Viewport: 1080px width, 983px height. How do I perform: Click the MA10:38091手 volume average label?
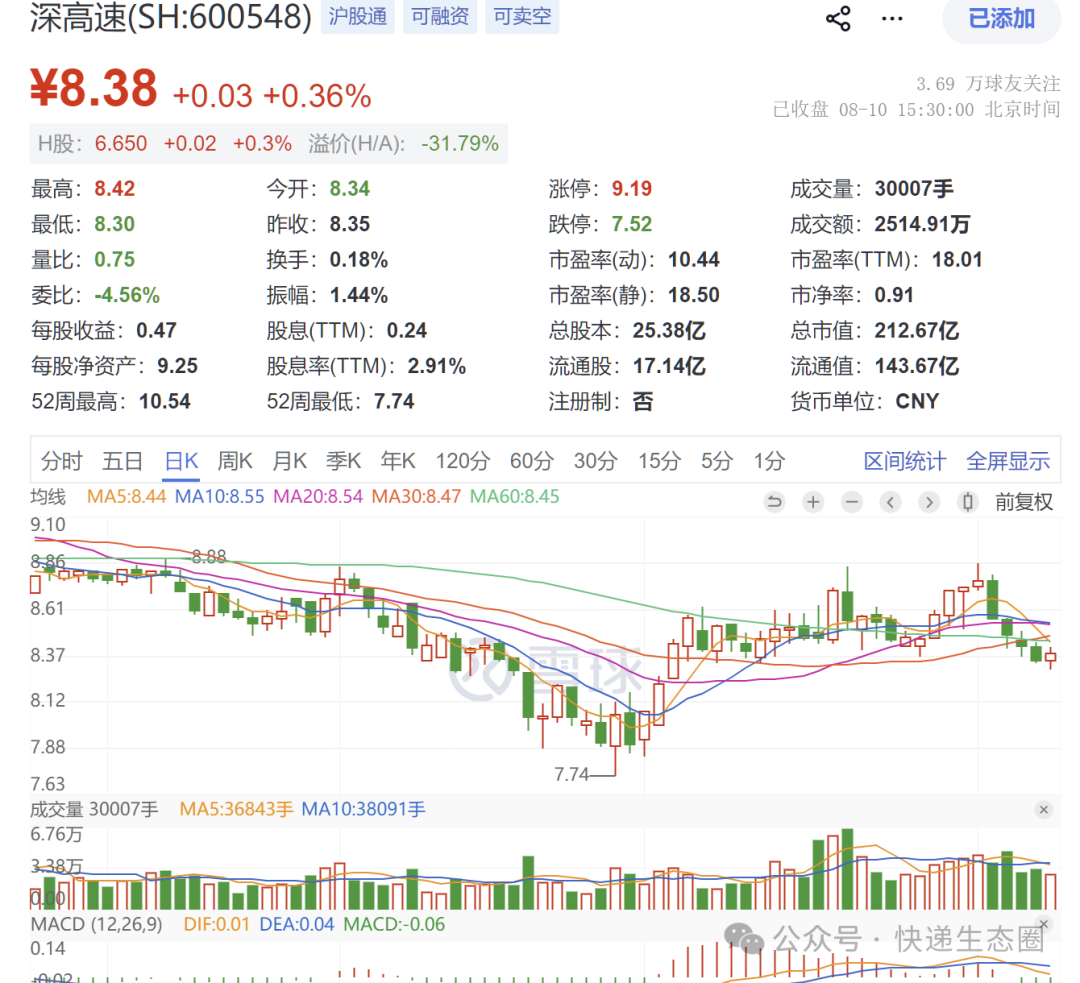coord(363,809)
